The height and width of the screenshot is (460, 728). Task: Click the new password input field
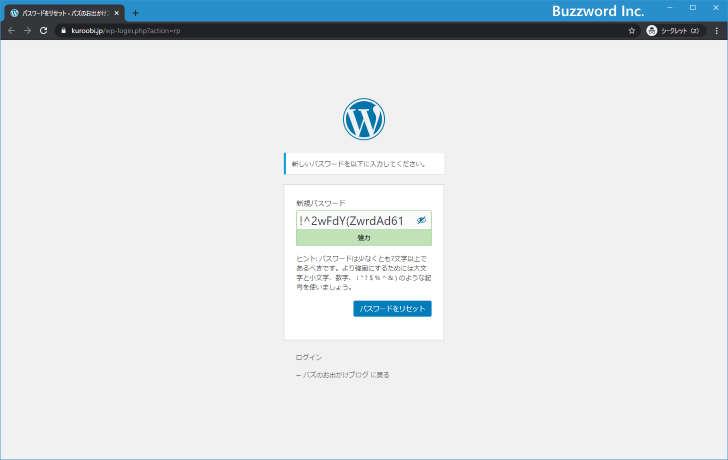pos(364,220)
